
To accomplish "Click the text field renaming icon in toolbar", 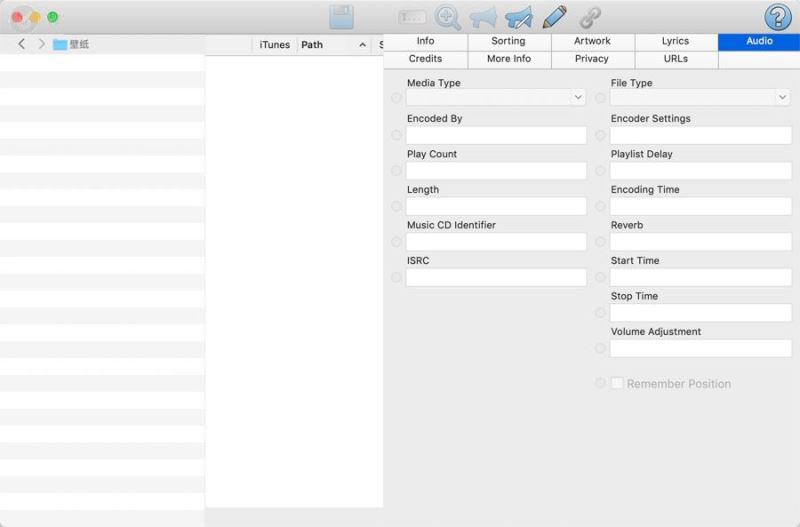I will (412, 17).
